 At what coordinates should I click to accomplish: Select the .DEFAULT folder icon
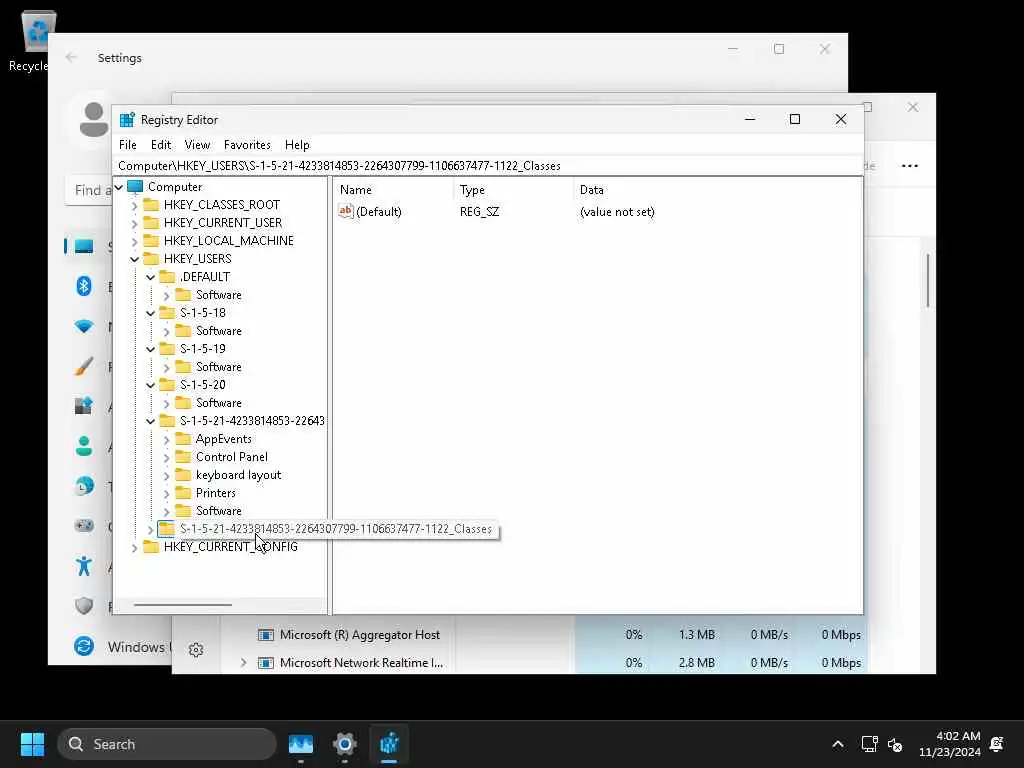167,276
